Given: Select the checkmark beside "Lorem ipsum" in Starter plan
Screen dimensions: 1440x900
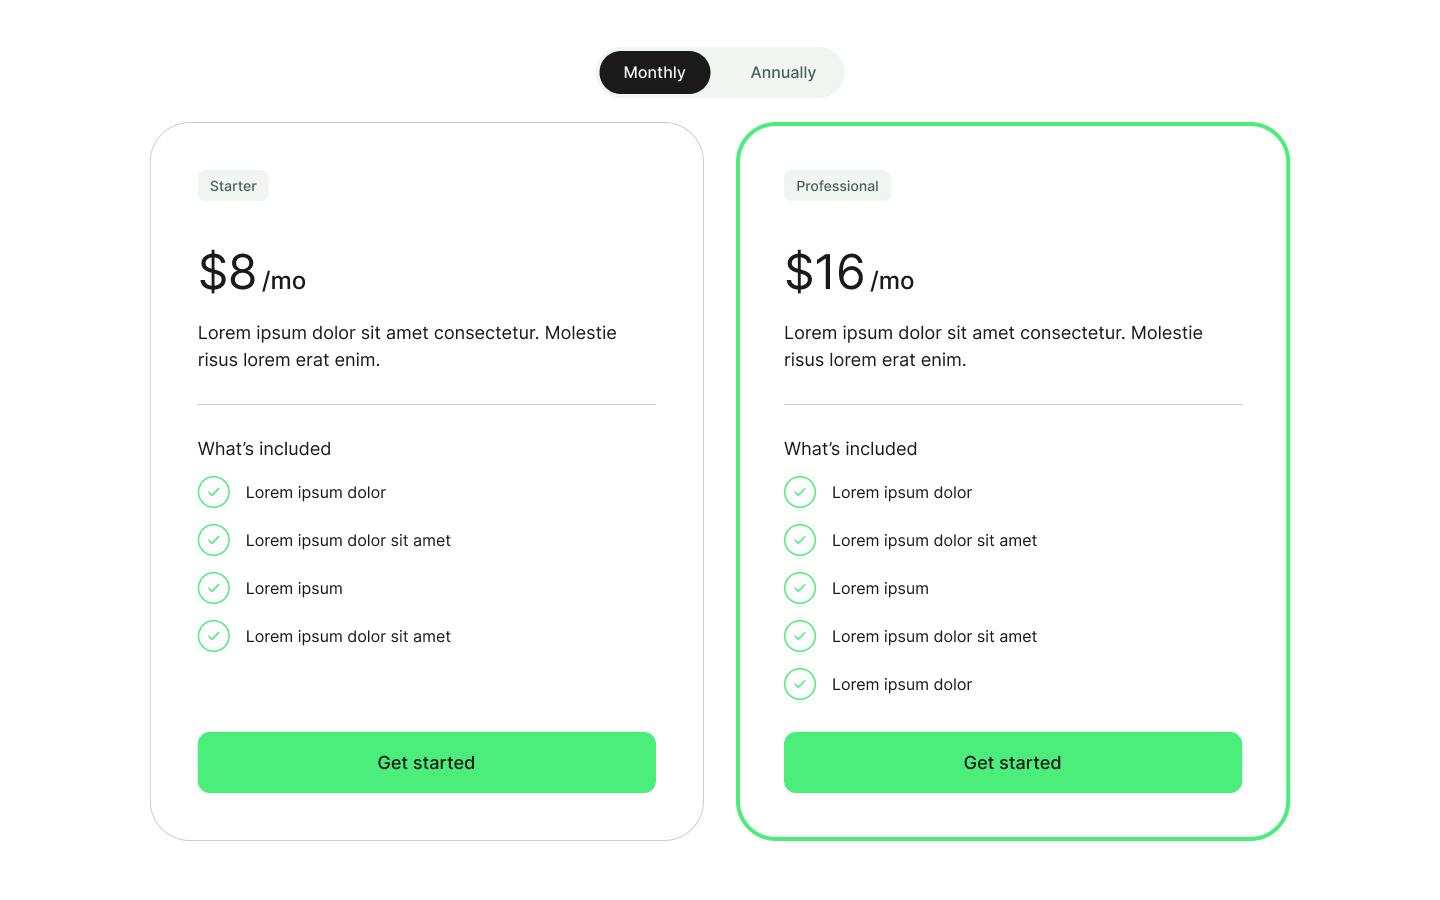Looking at the screenshot, I should [214, 588].
